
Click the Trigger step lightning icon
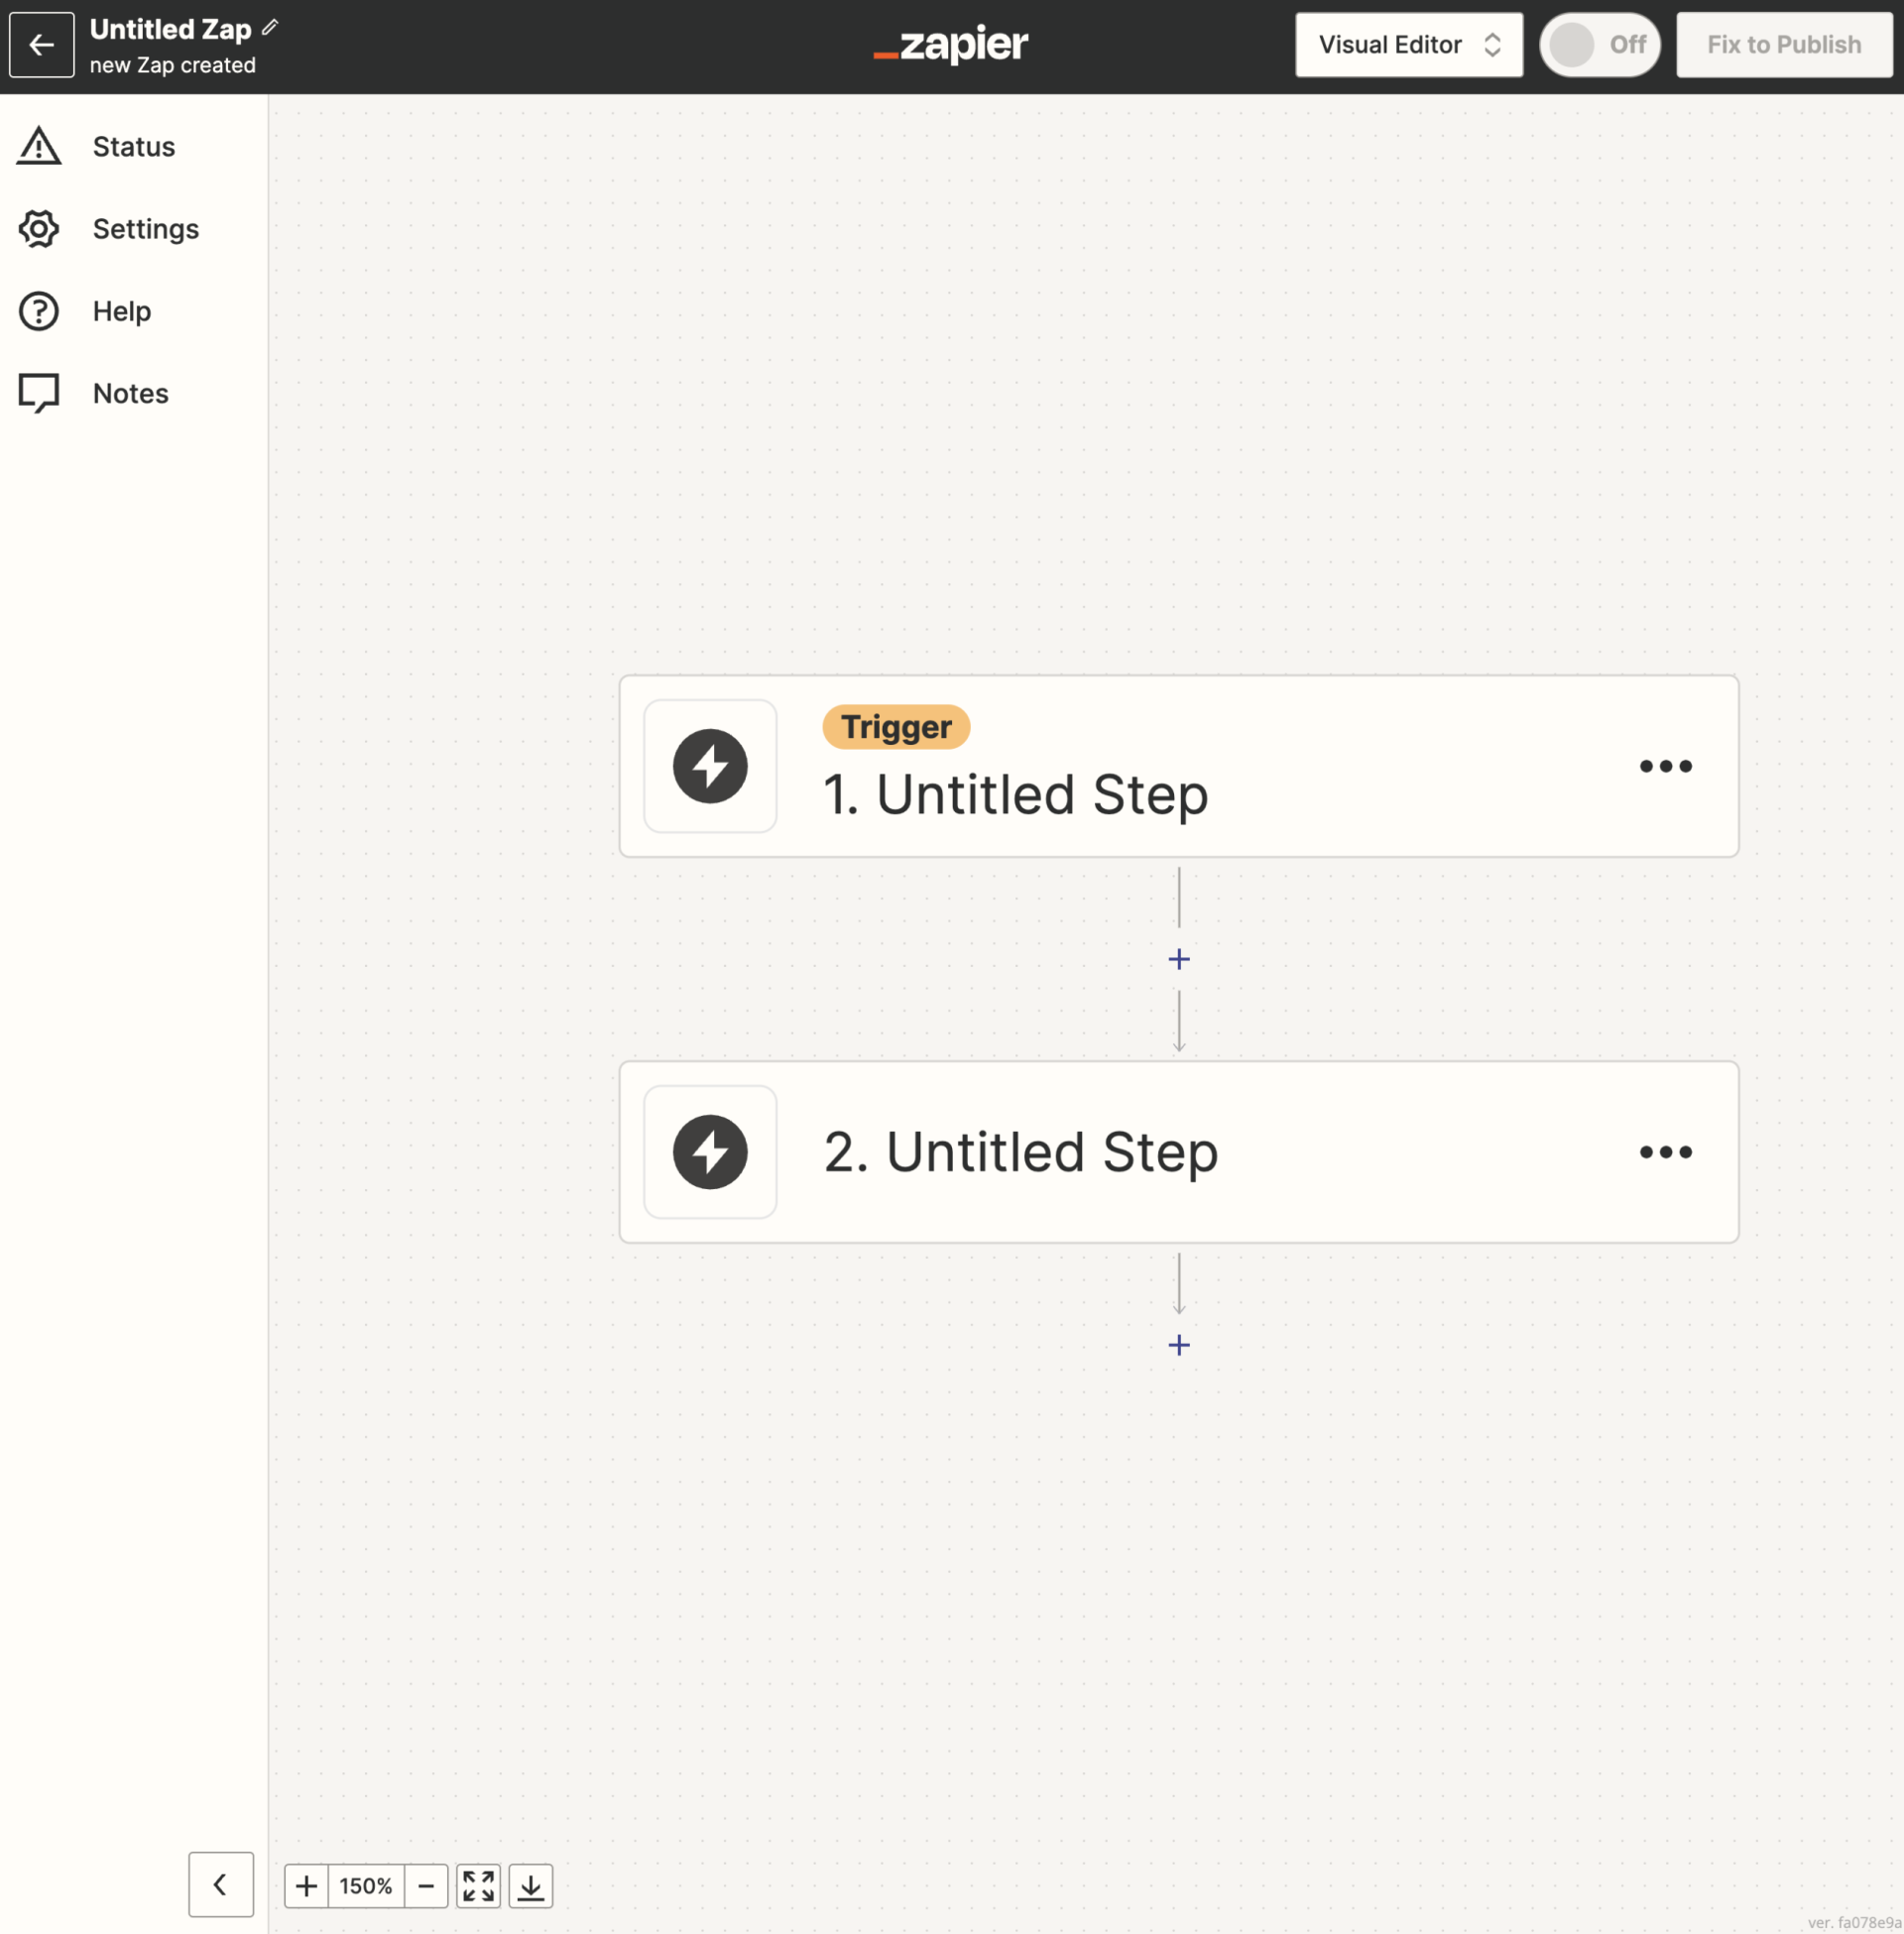(x=710, y=766)
